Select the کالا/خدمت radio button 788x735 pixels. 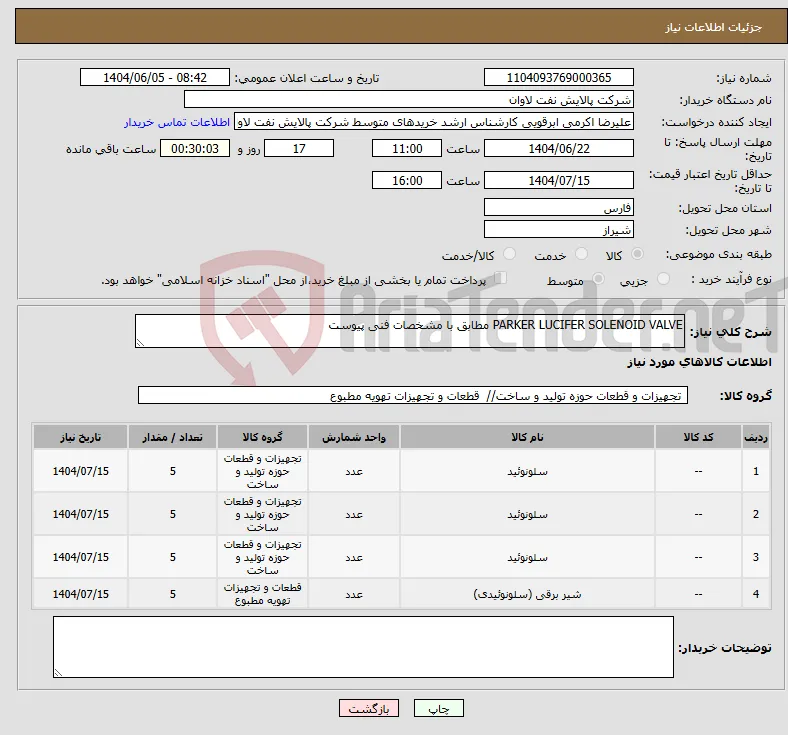coord(510,254)
